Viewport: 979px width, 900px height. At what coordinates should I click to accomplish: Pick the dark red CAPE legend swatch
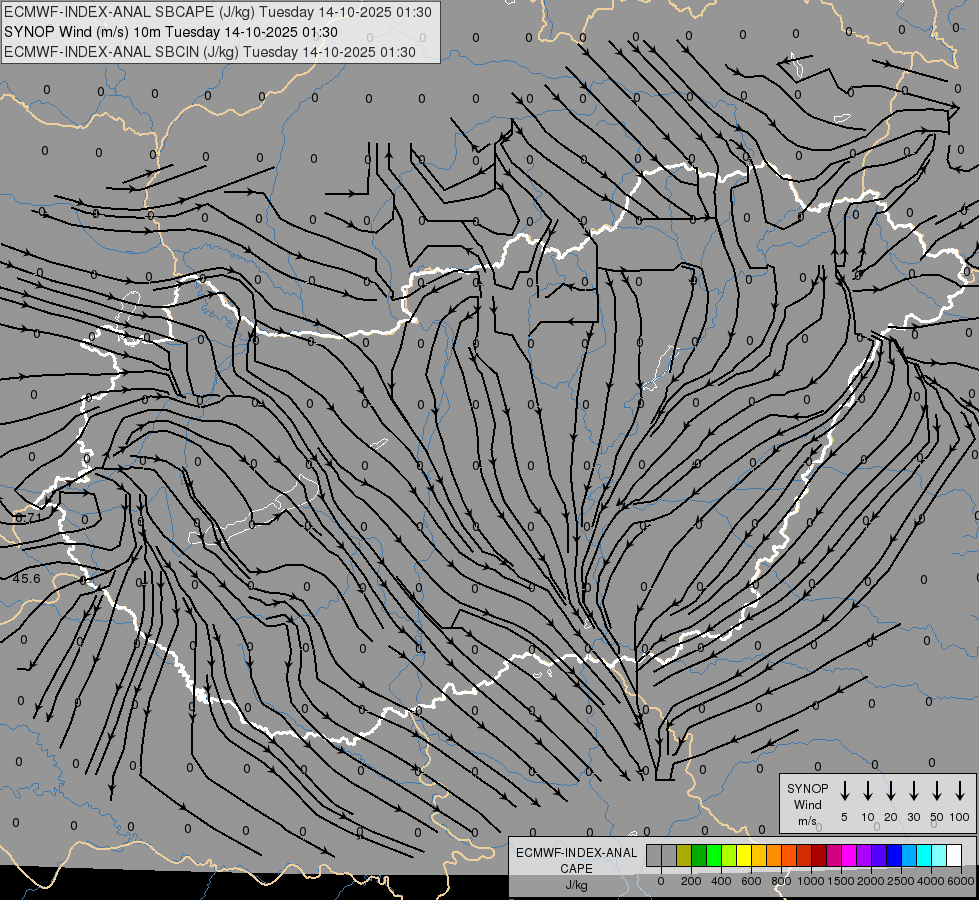819,855
